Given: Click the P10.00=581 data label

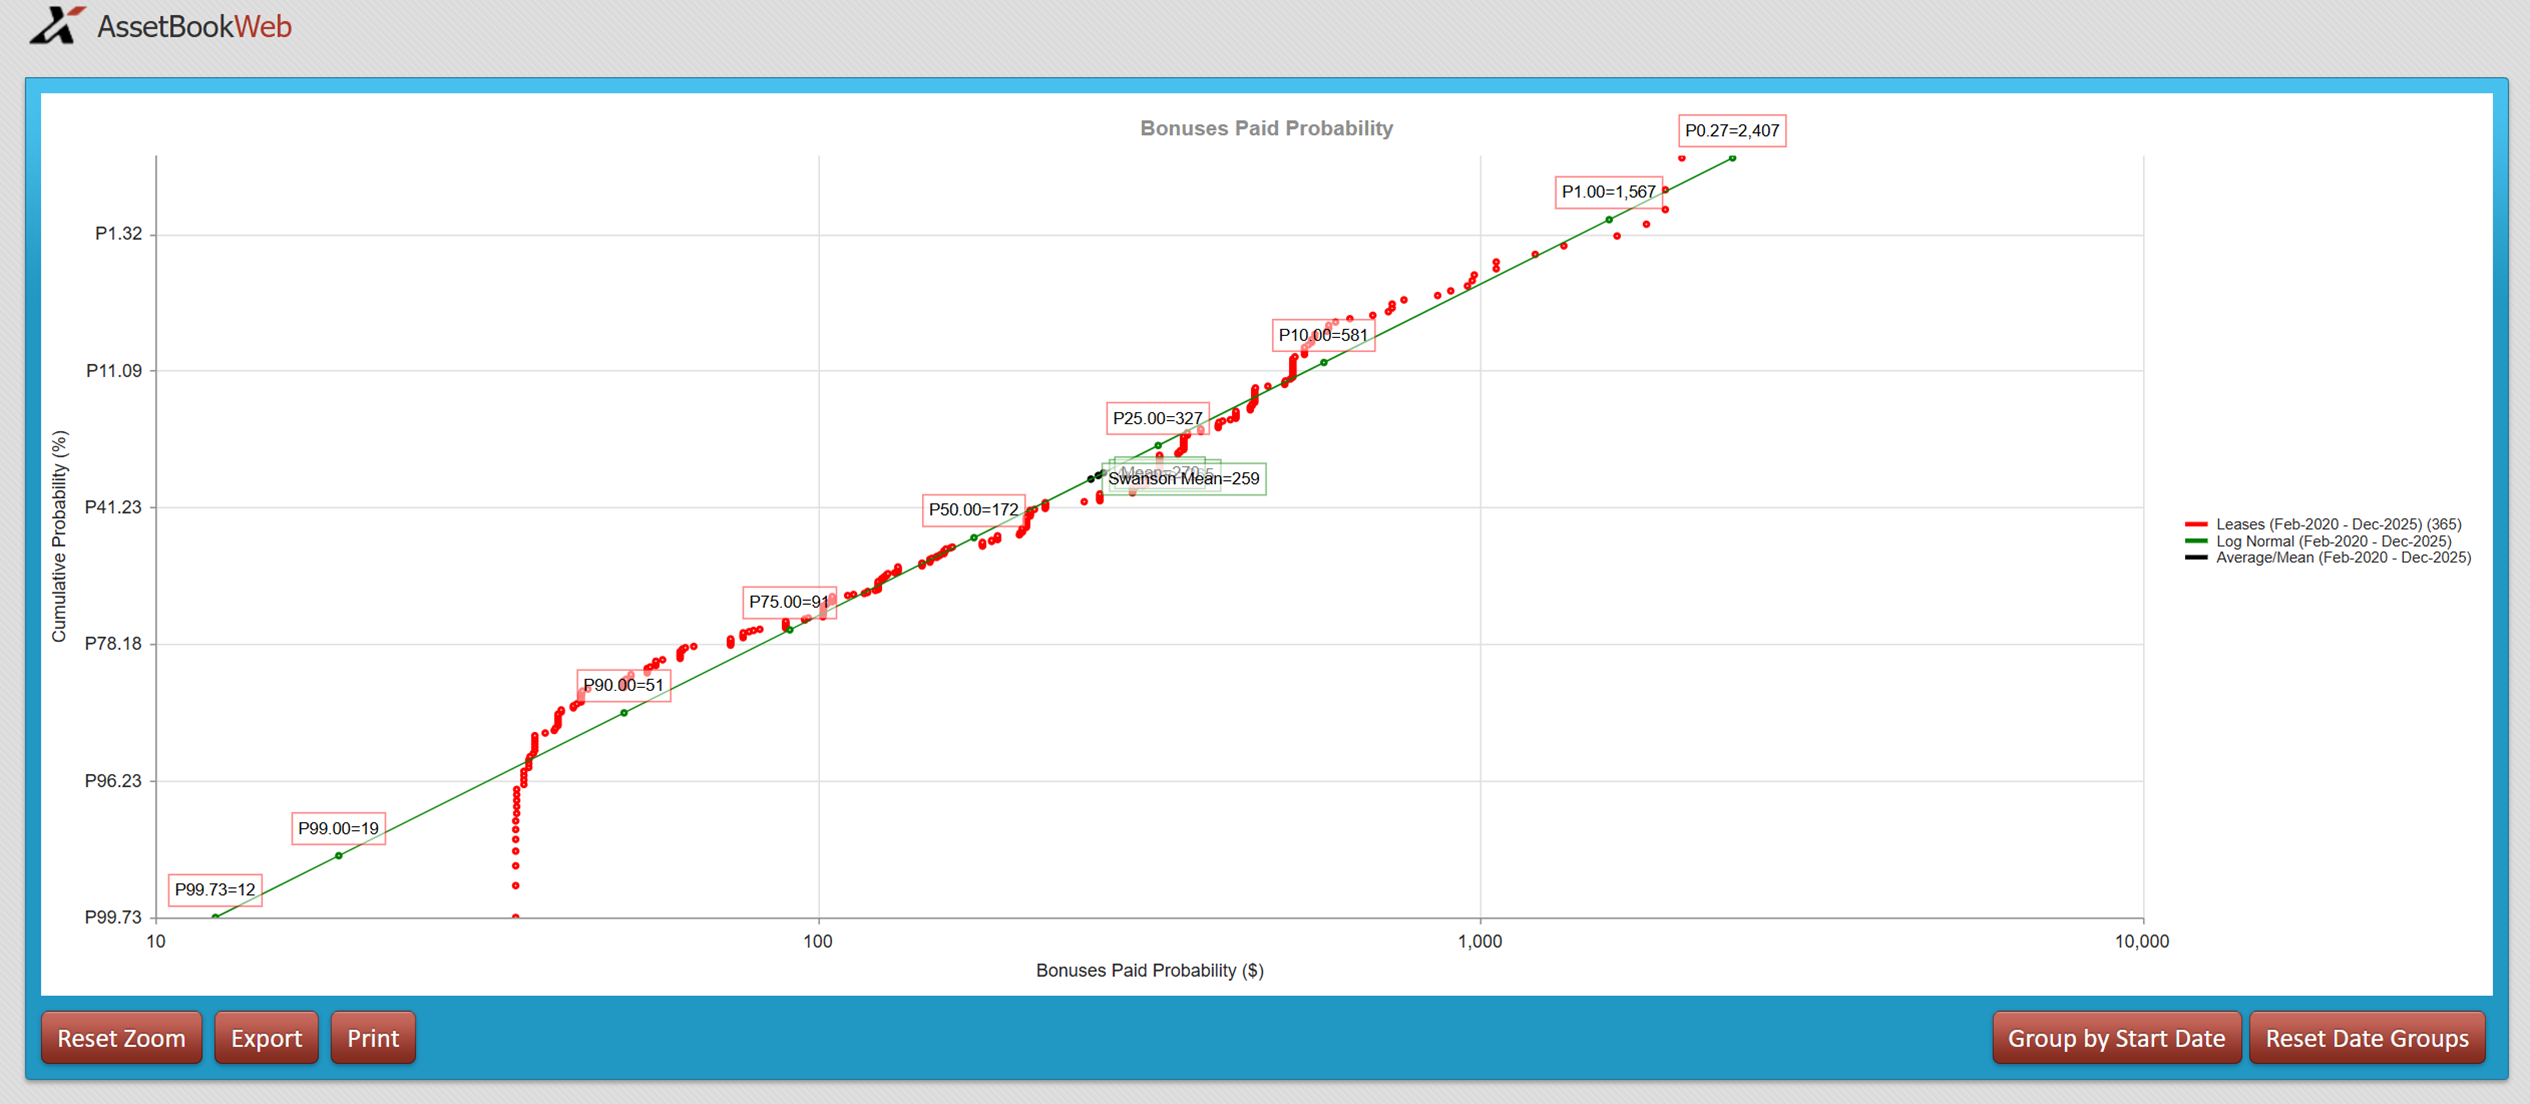Looking at the screenshot, I should [1322, 335].
